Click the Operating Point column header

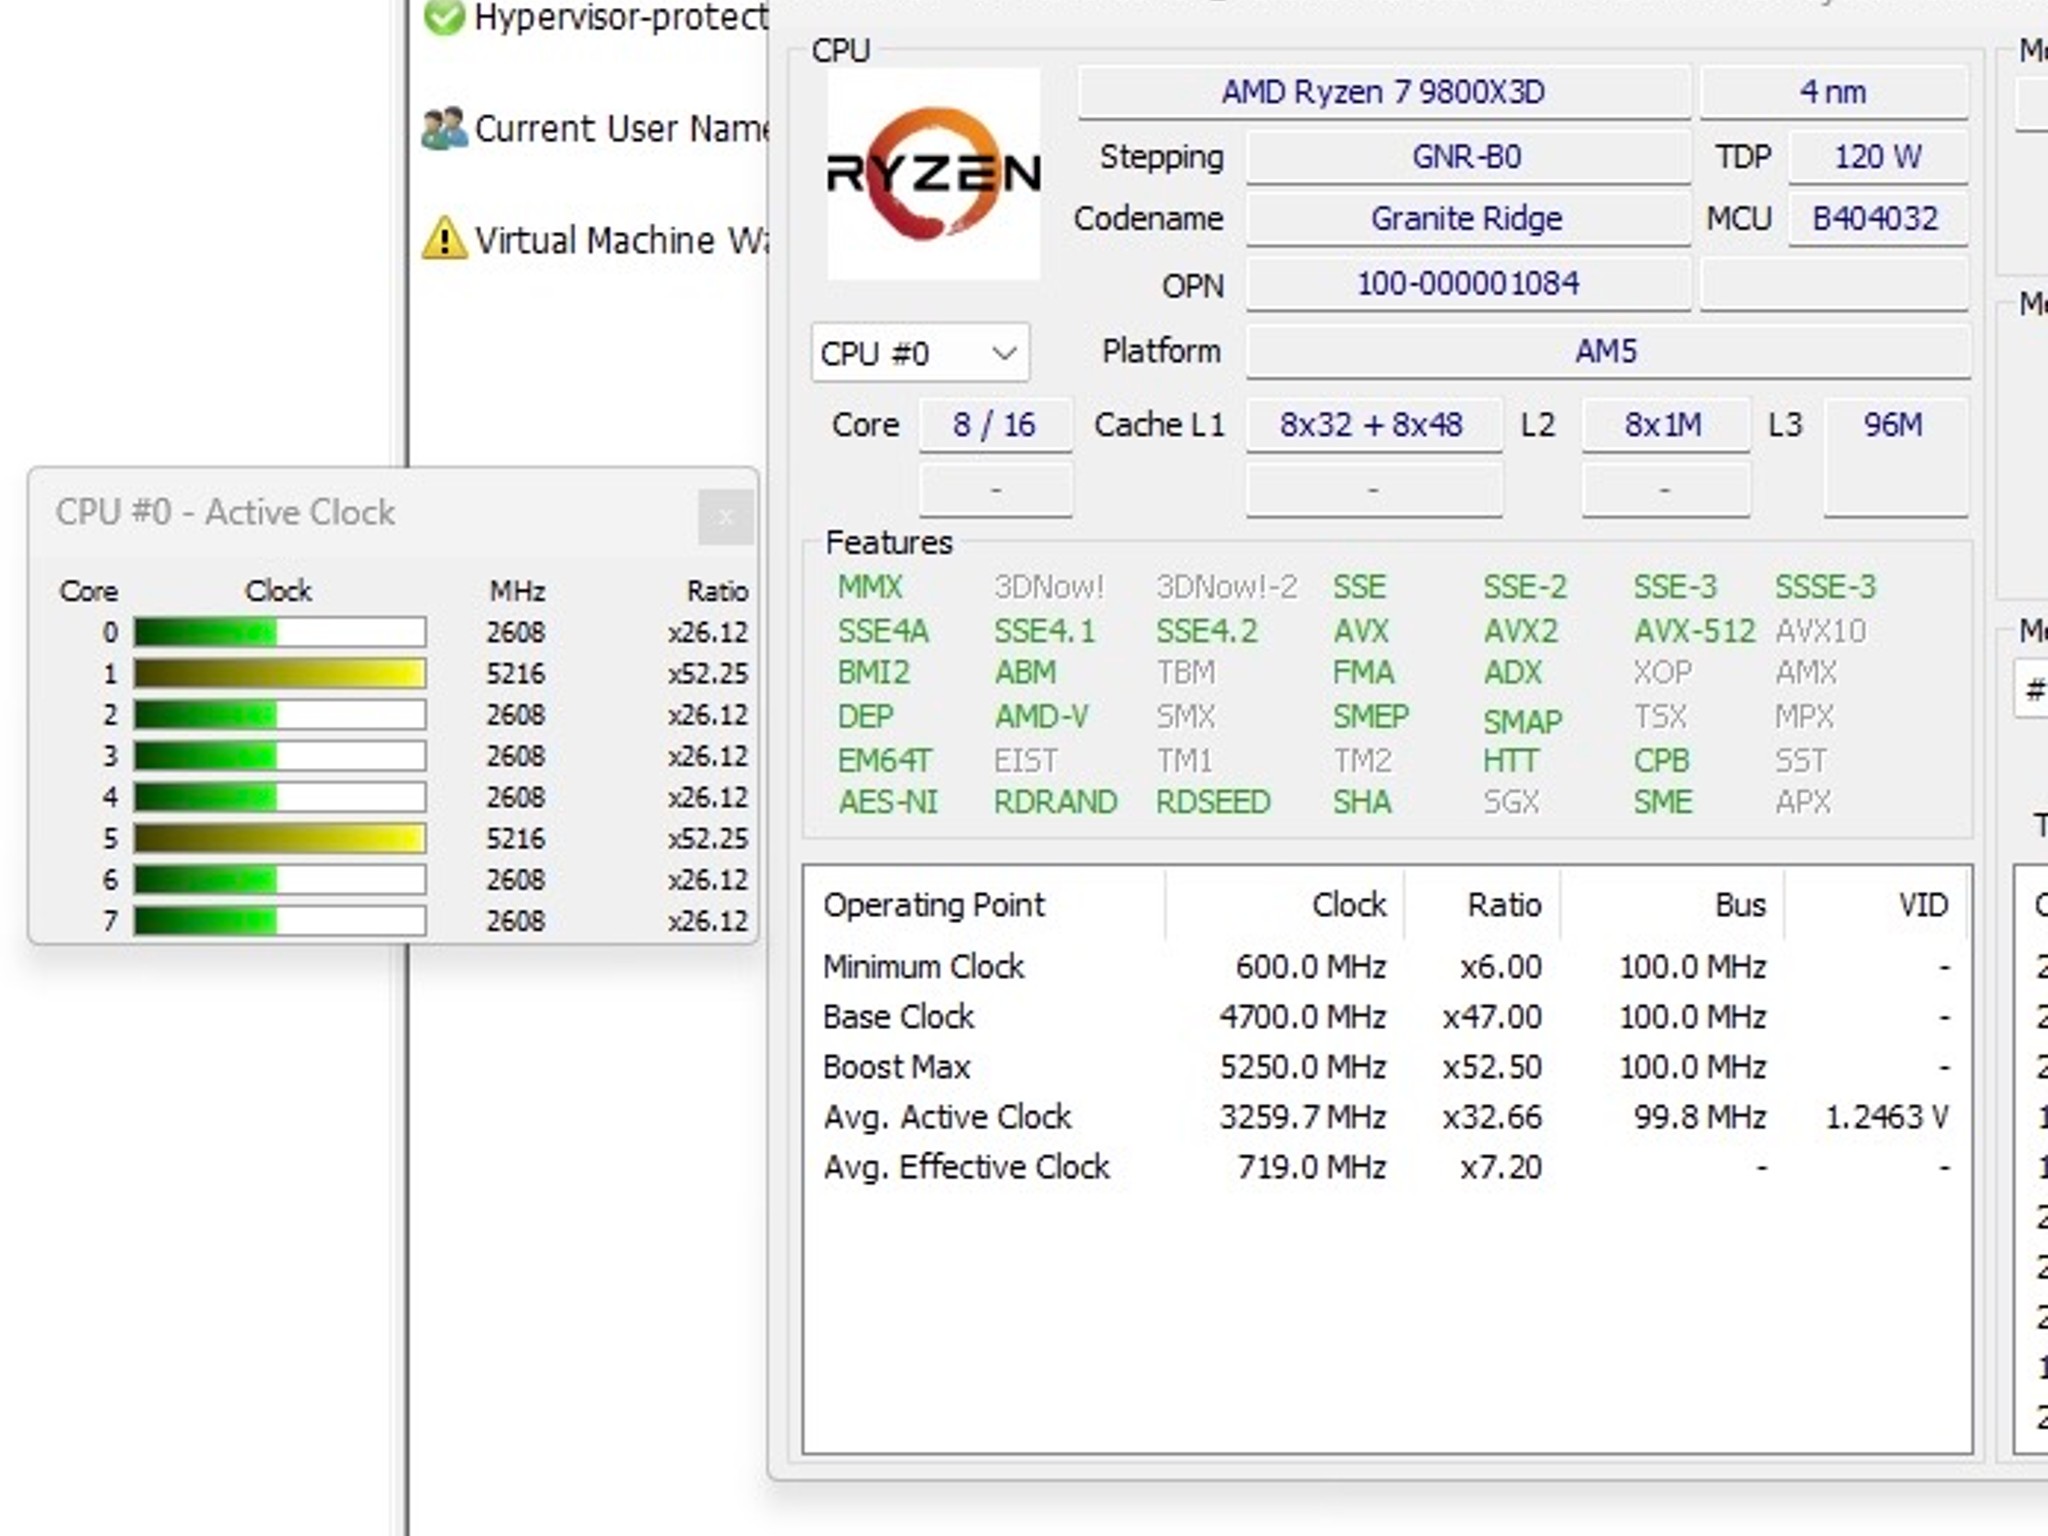984,905
